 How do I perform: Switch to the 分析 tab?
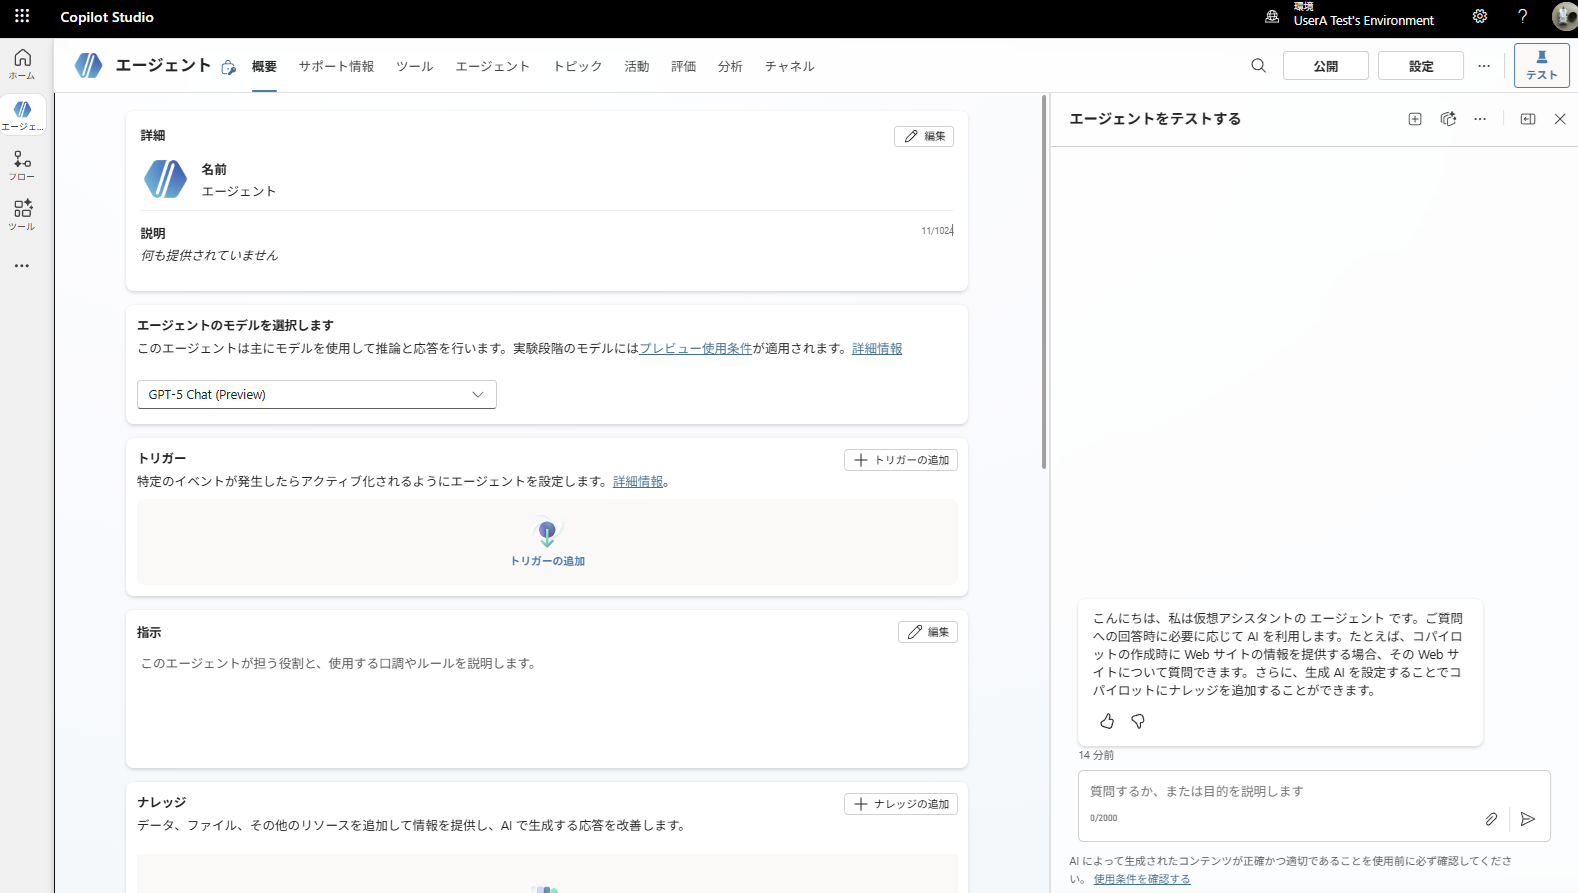pyautogui.click(x=730, y=66)
